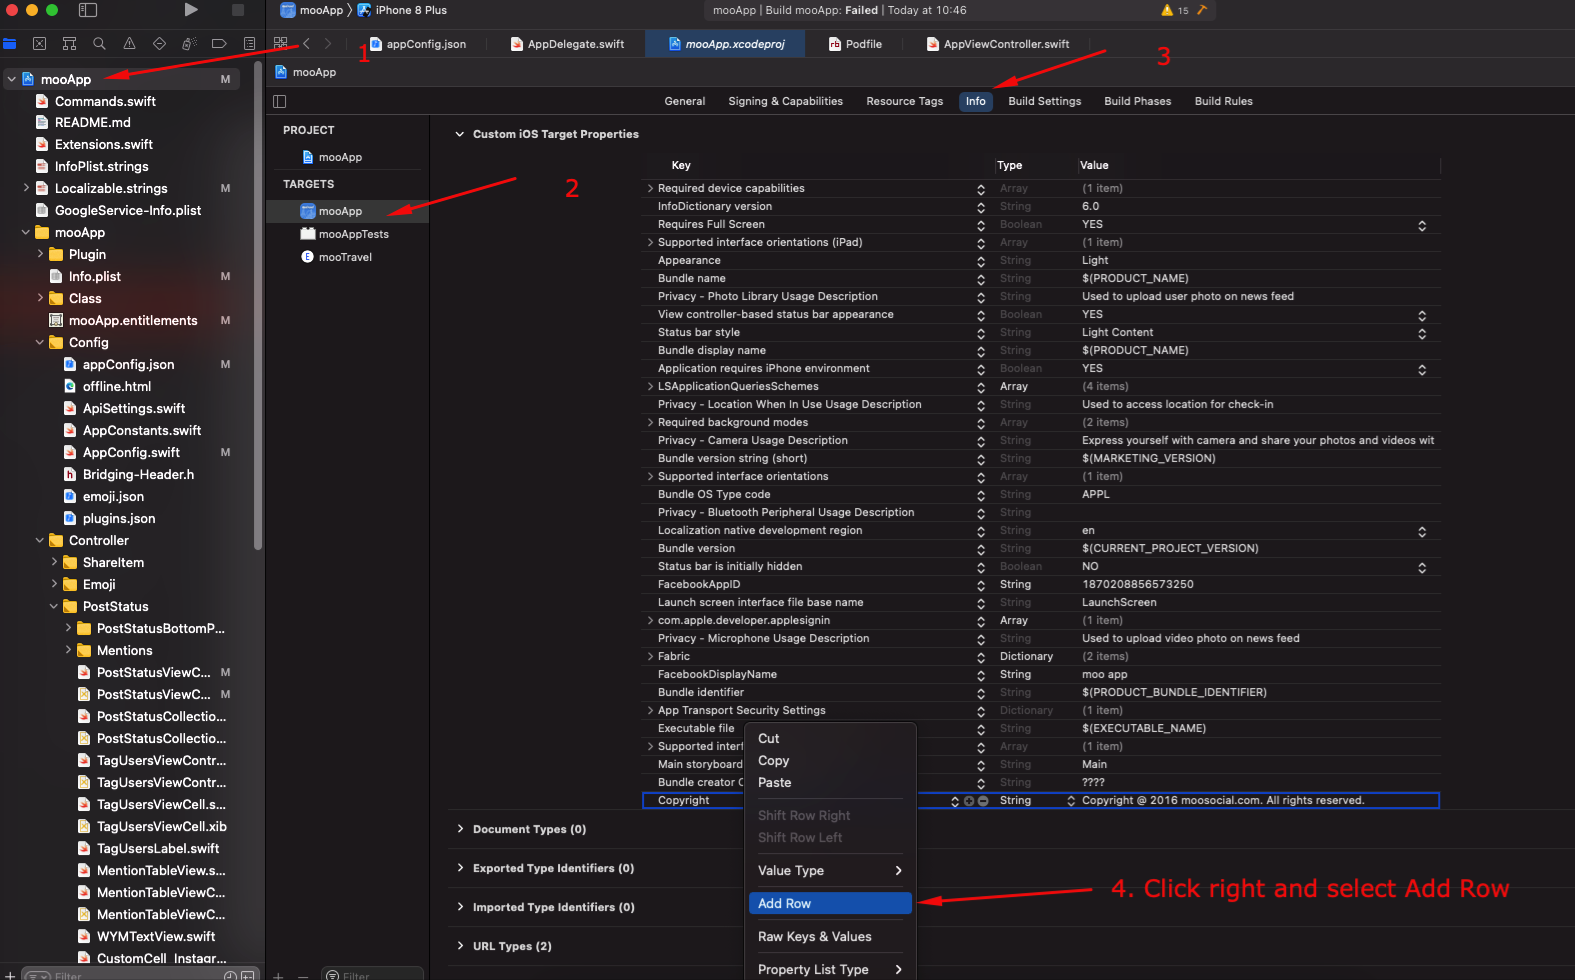The image size is (1575, 980).
Task: Select the iPhone 8 Plus run destination
Action: (x=402, y=10)
